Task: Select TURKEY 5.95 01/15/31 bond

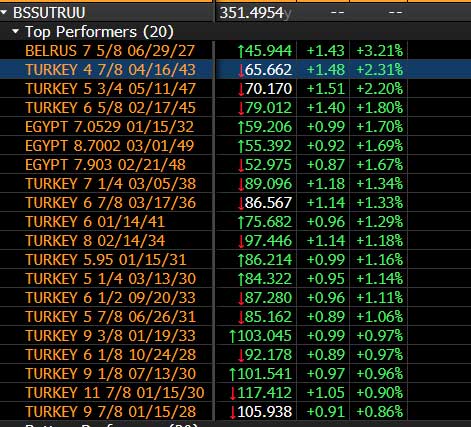Action: pyautogui.click(x=106, y=260)
